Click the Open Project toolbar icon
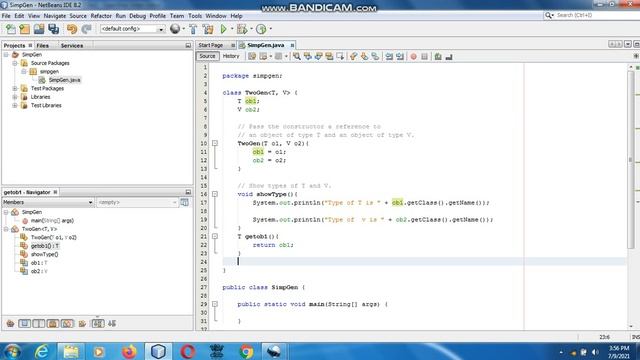Image resolution: width=640 pixels, height=360 pixels. (x=39, y=29)
